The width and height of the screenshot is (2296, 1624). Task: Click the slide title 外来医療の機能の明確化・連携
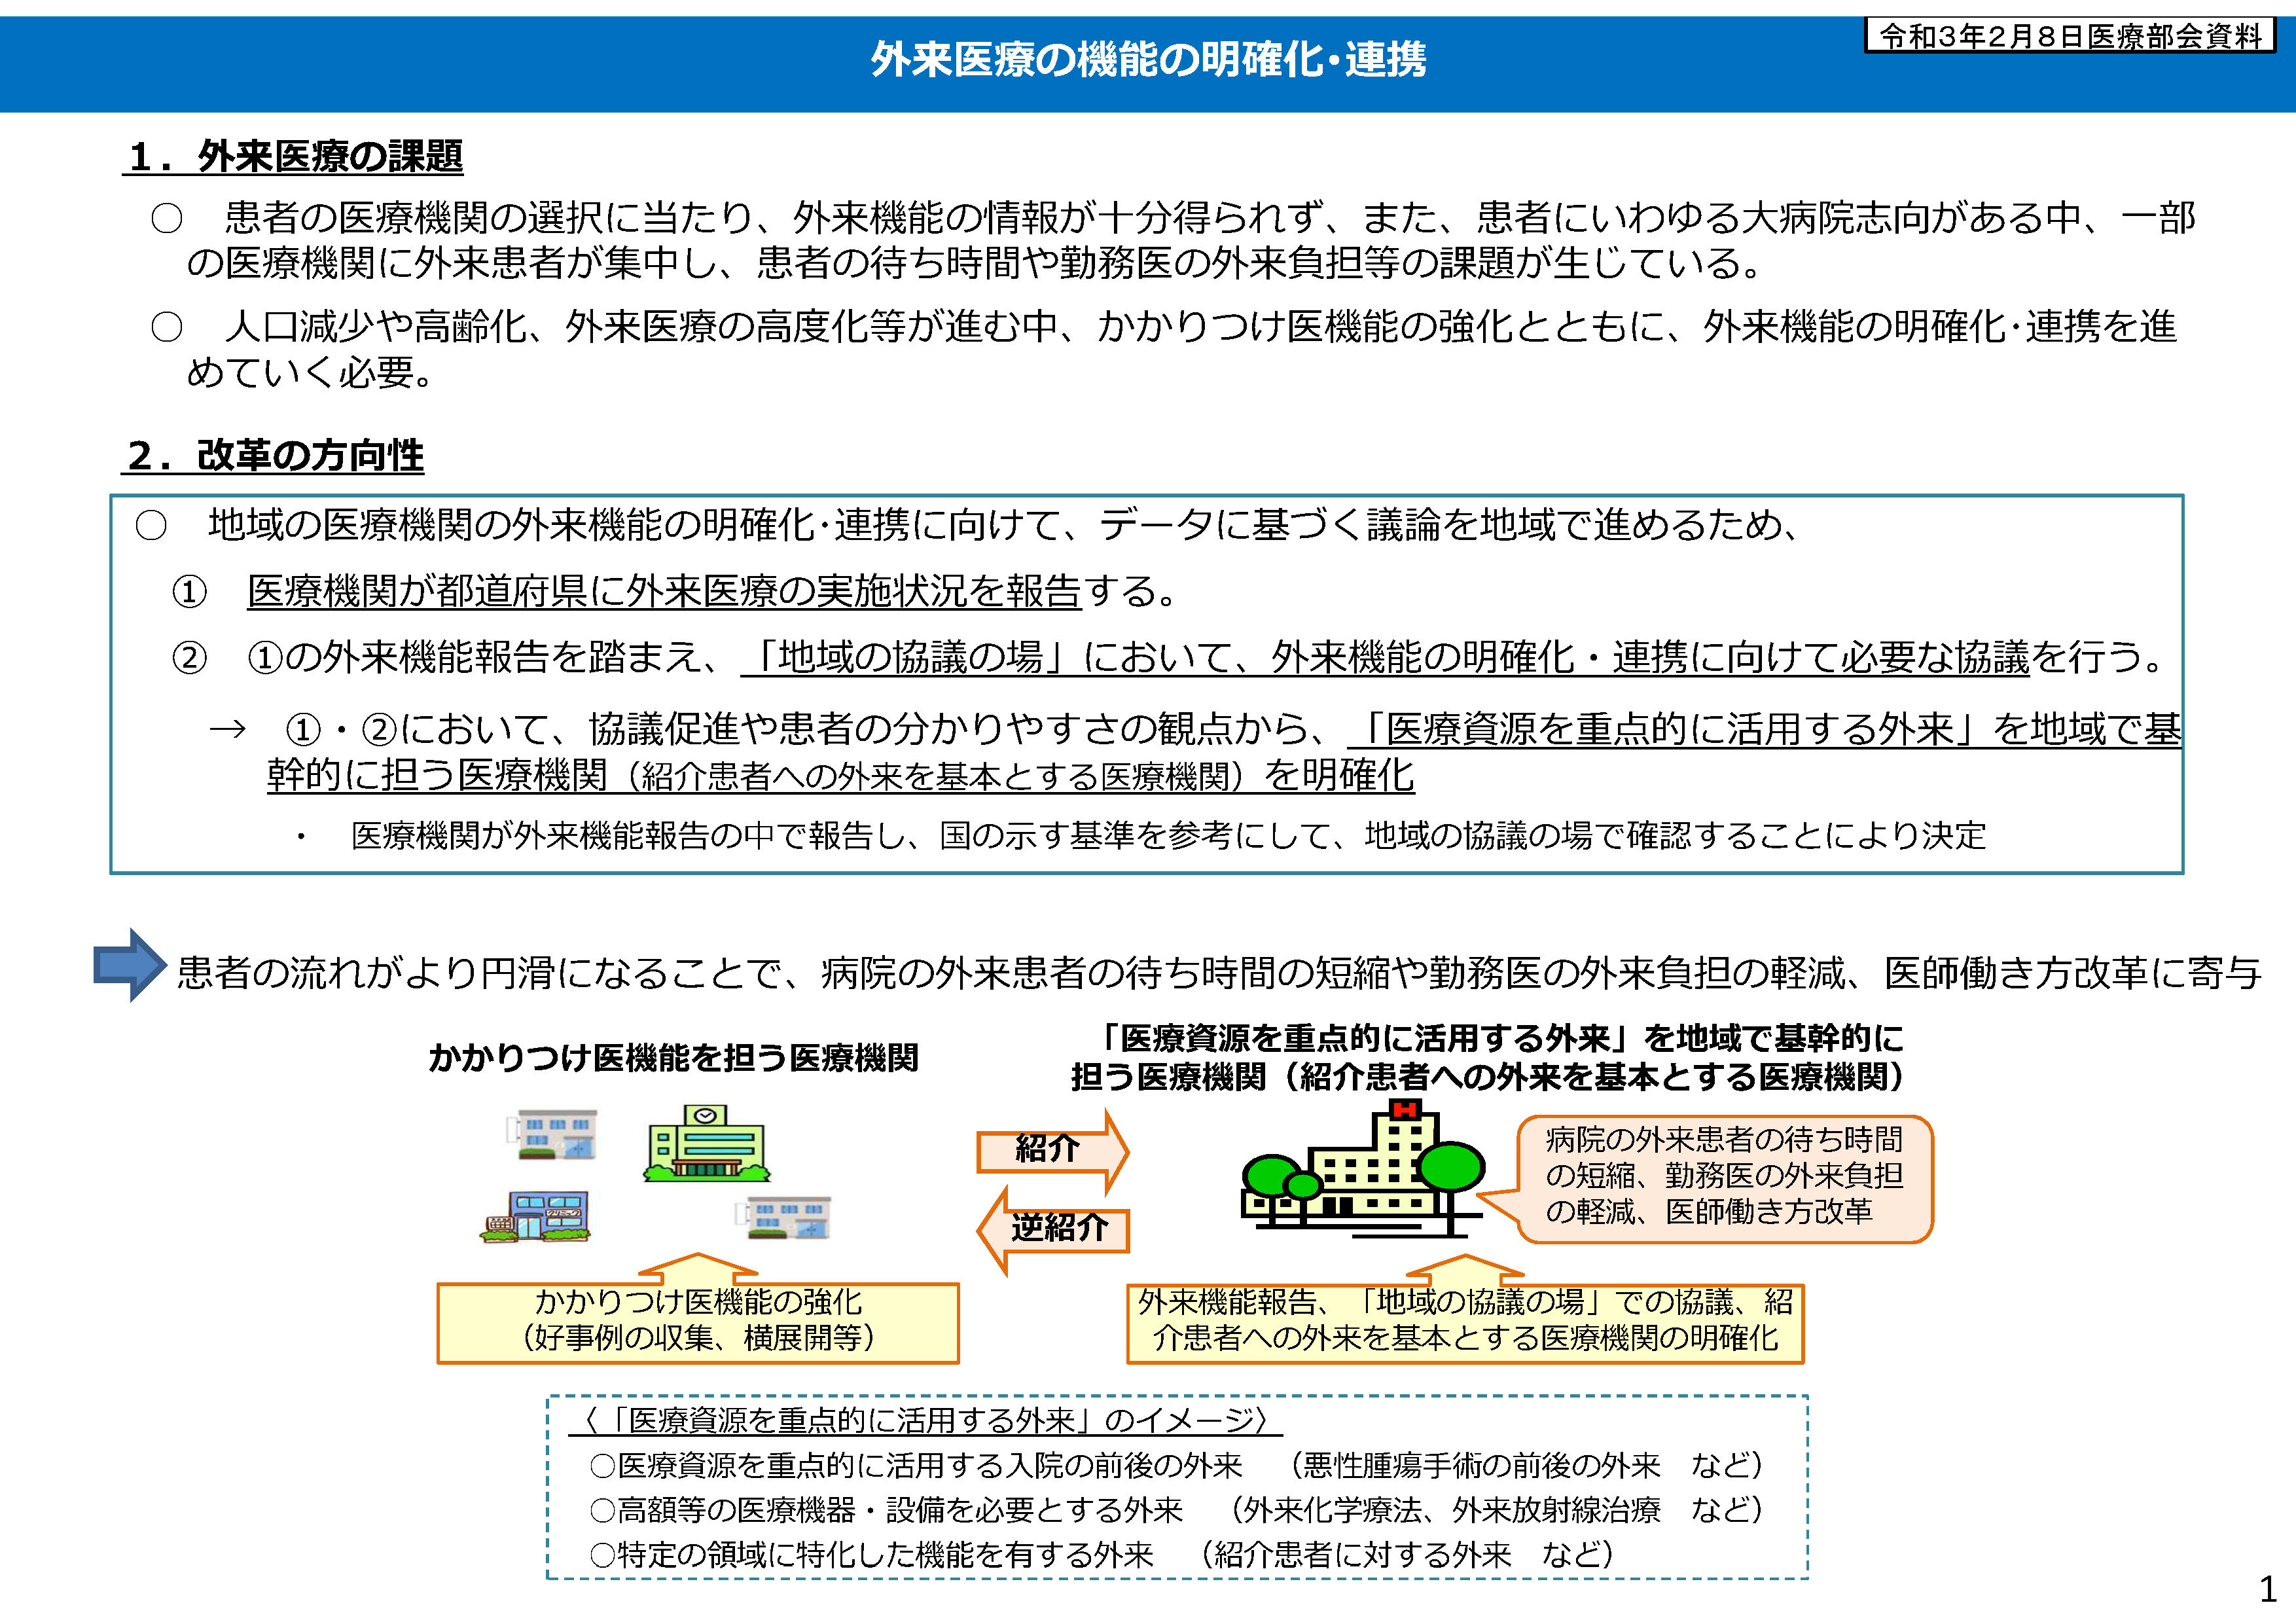click(x=1147, y=60)
